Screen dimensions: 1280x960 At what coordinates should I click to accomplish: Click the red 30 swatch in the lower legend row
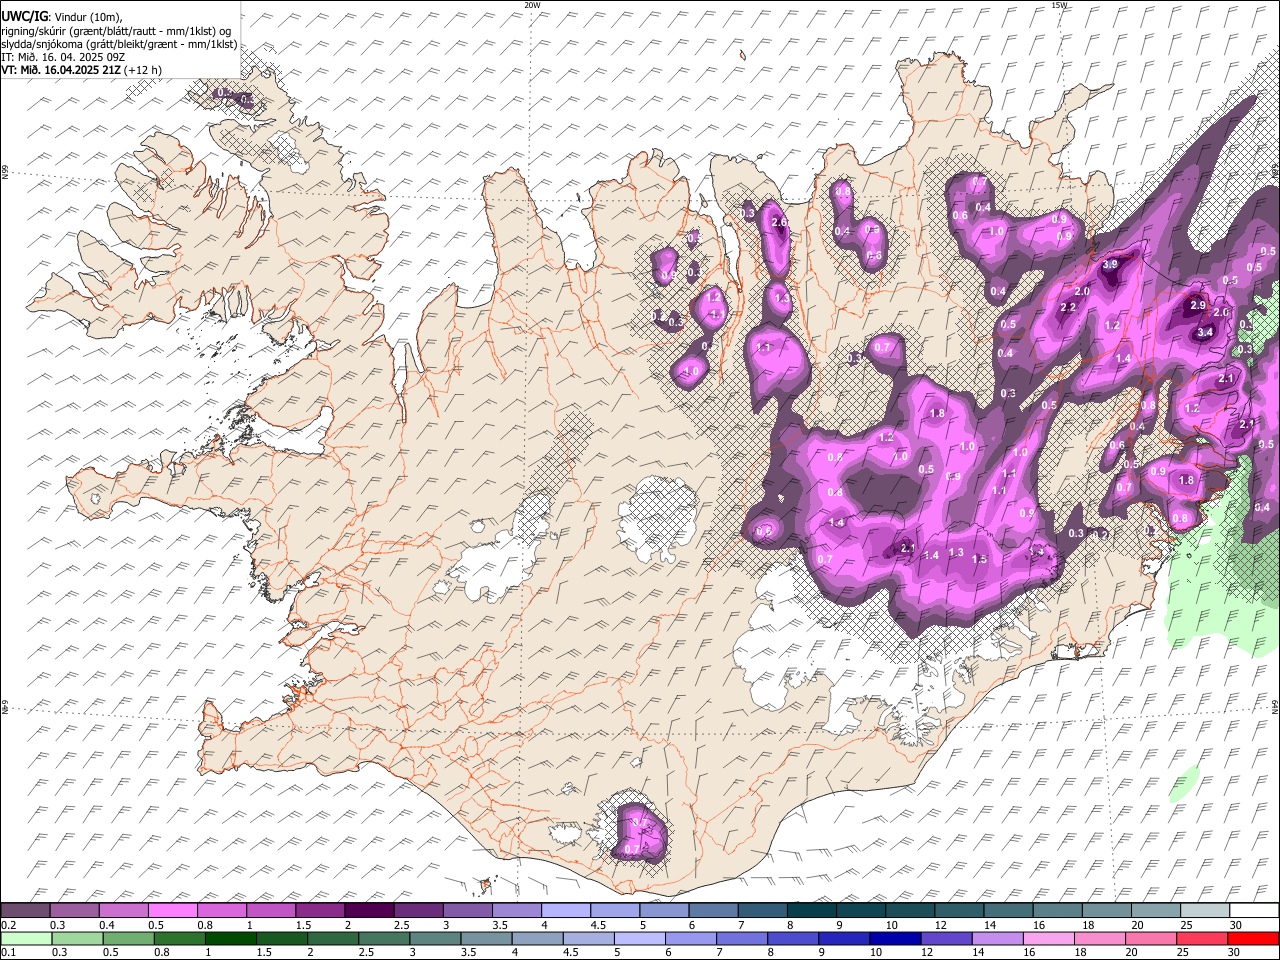1252,938
